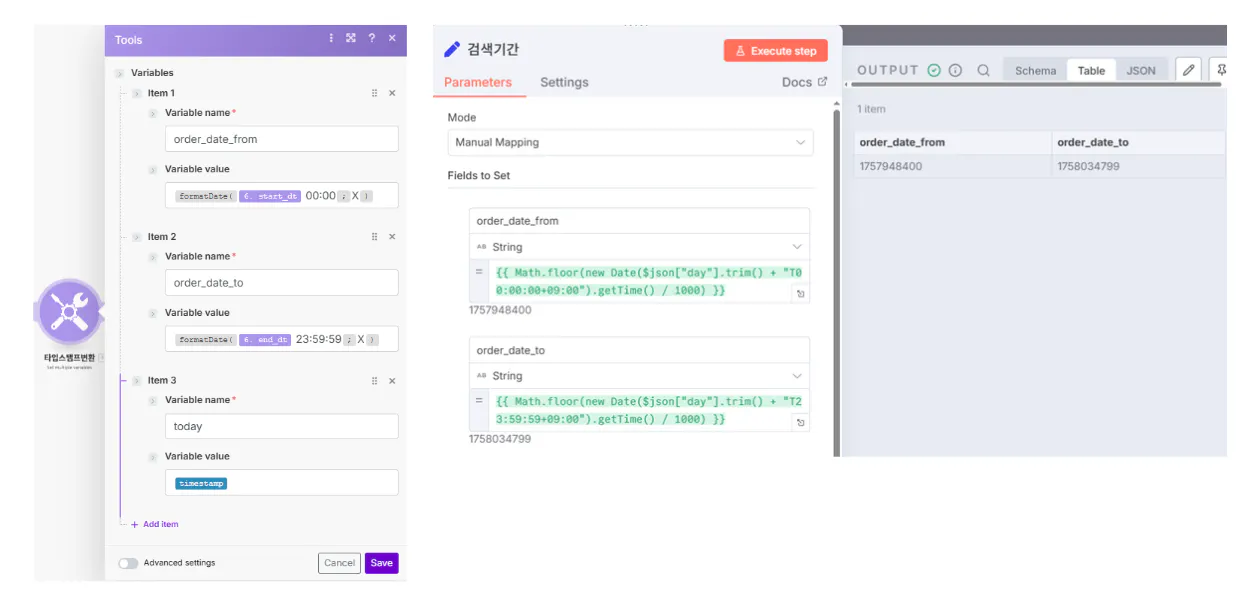Select the Table output view
Viewport: 1245px width, 609px height.
coord(1091,70)
